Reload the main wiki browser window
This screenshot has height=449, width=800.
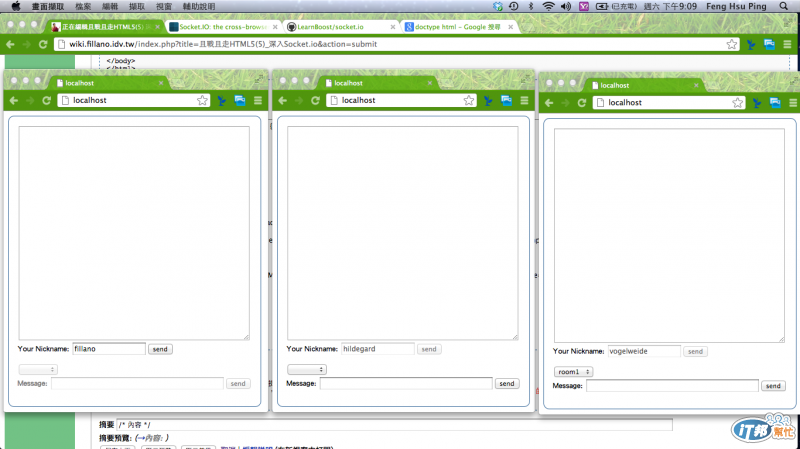[x=43, y=44]
